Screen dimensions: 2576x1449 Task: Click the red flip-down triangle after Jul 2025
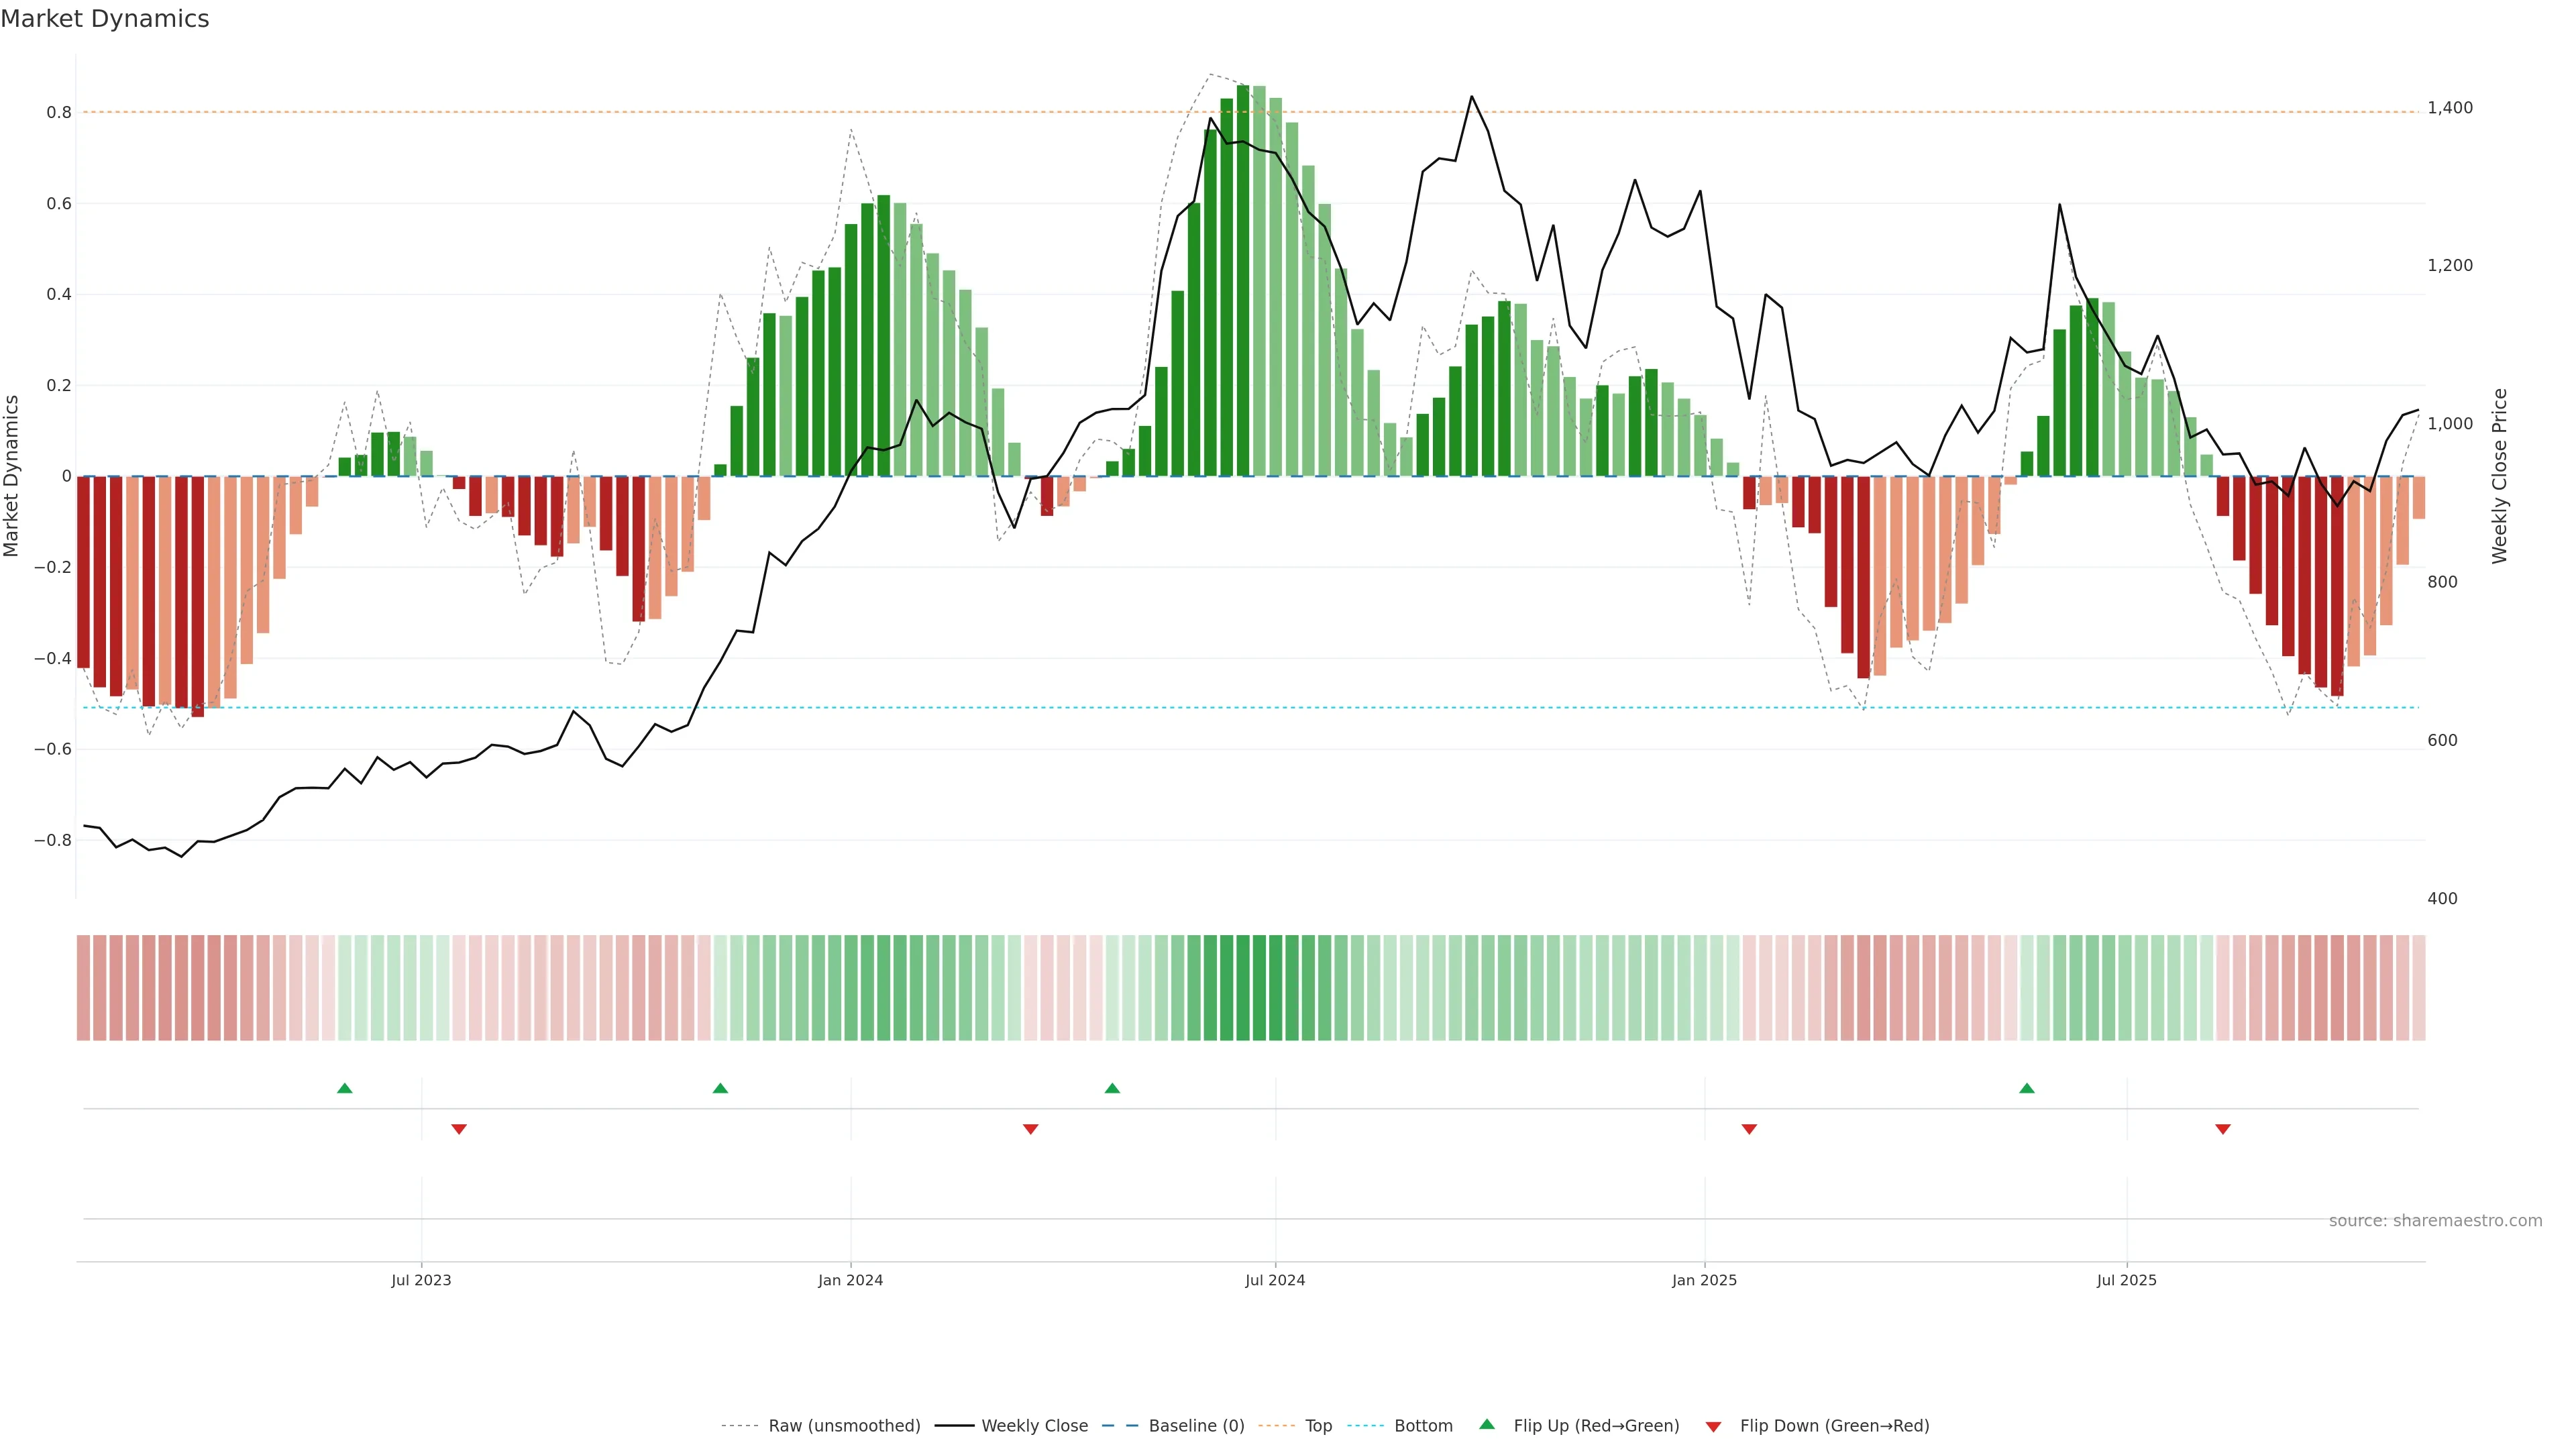(2223, 1129)
